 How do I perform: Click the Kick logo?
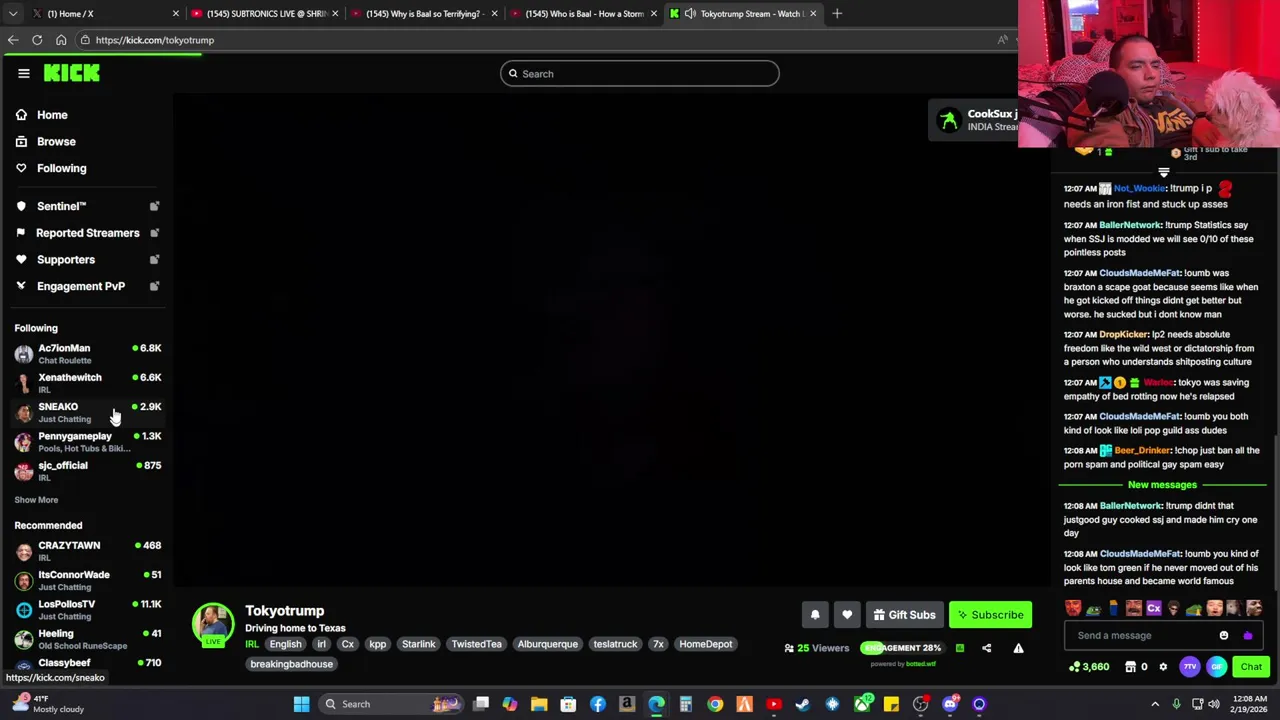click(71, 73)
